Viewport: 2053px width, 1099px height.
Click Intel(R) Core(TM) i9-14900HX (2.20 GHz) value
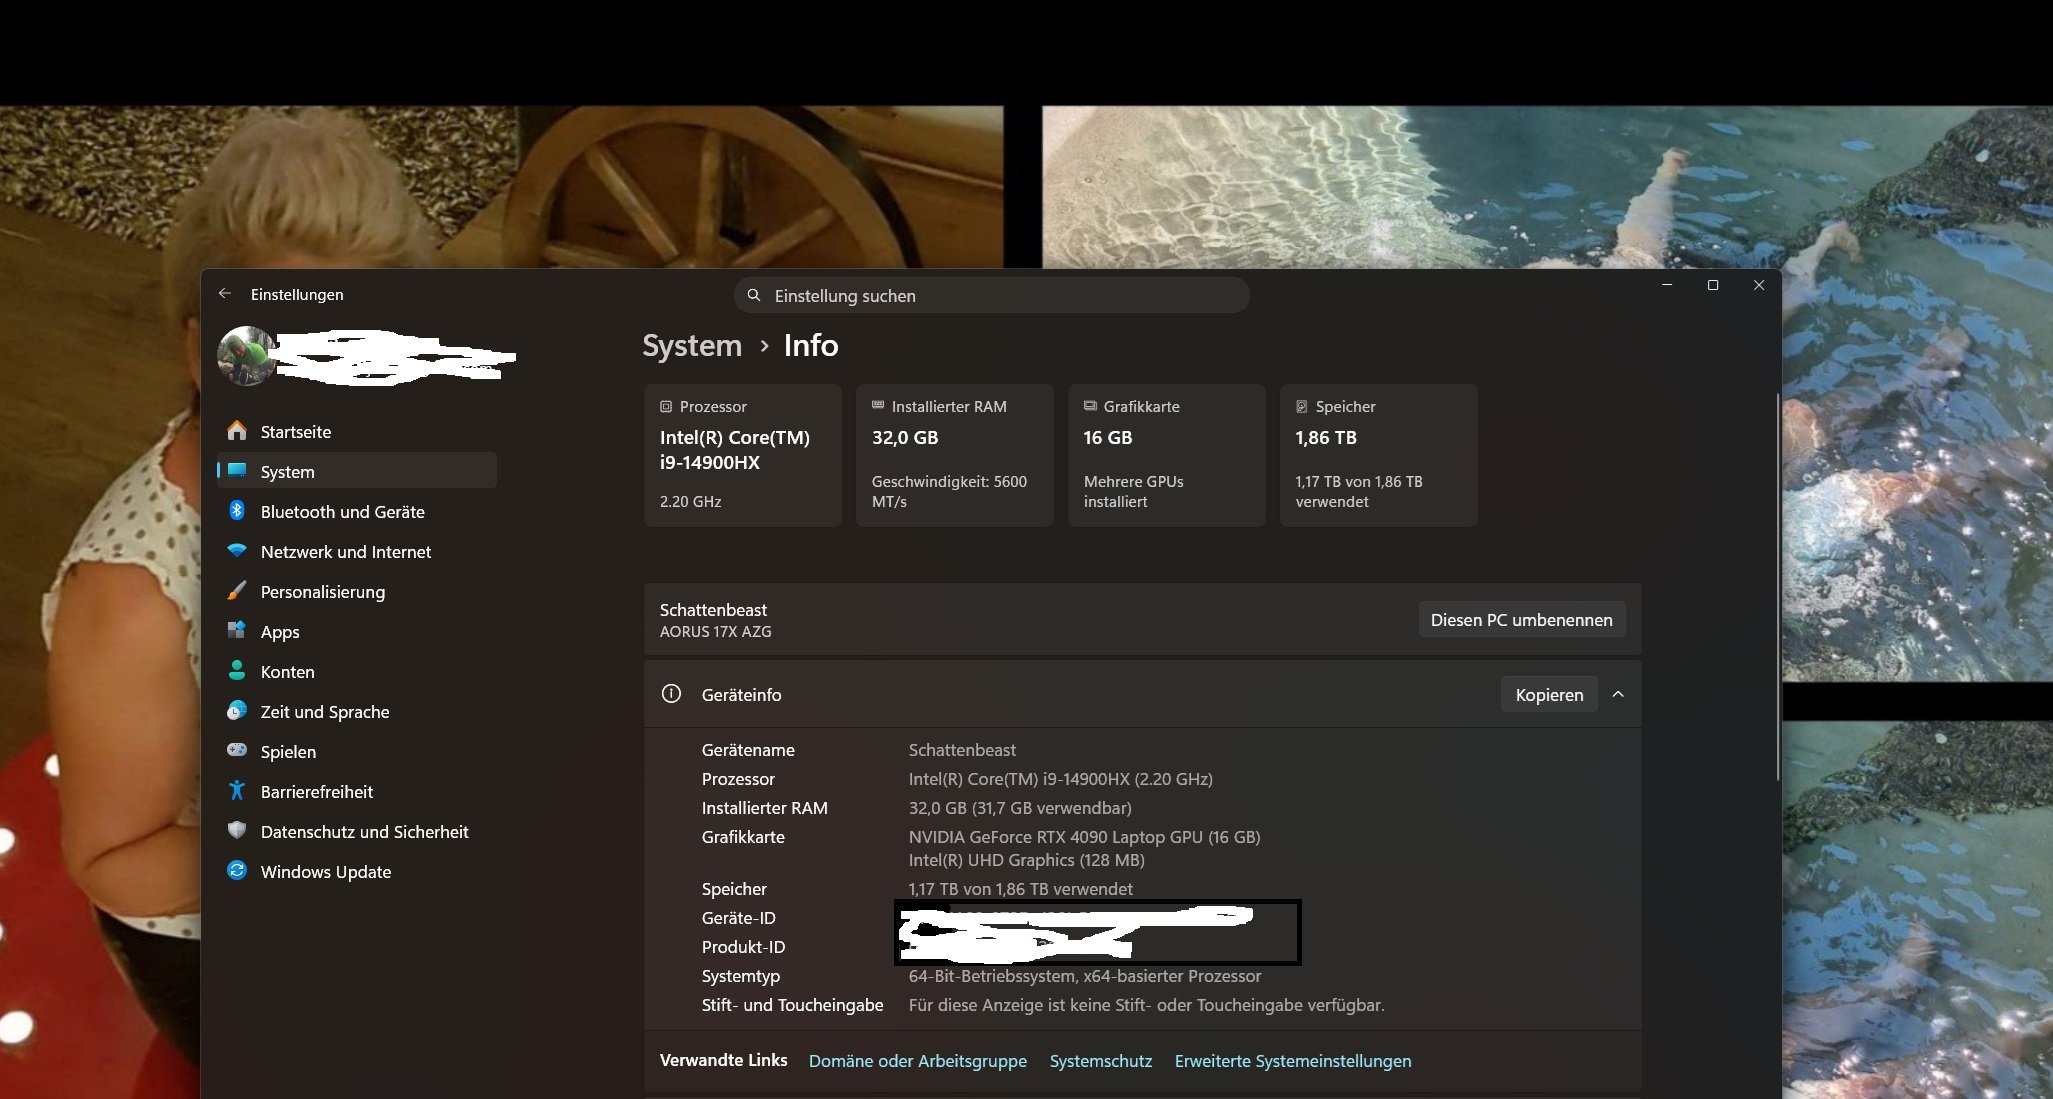(1061, 779)
